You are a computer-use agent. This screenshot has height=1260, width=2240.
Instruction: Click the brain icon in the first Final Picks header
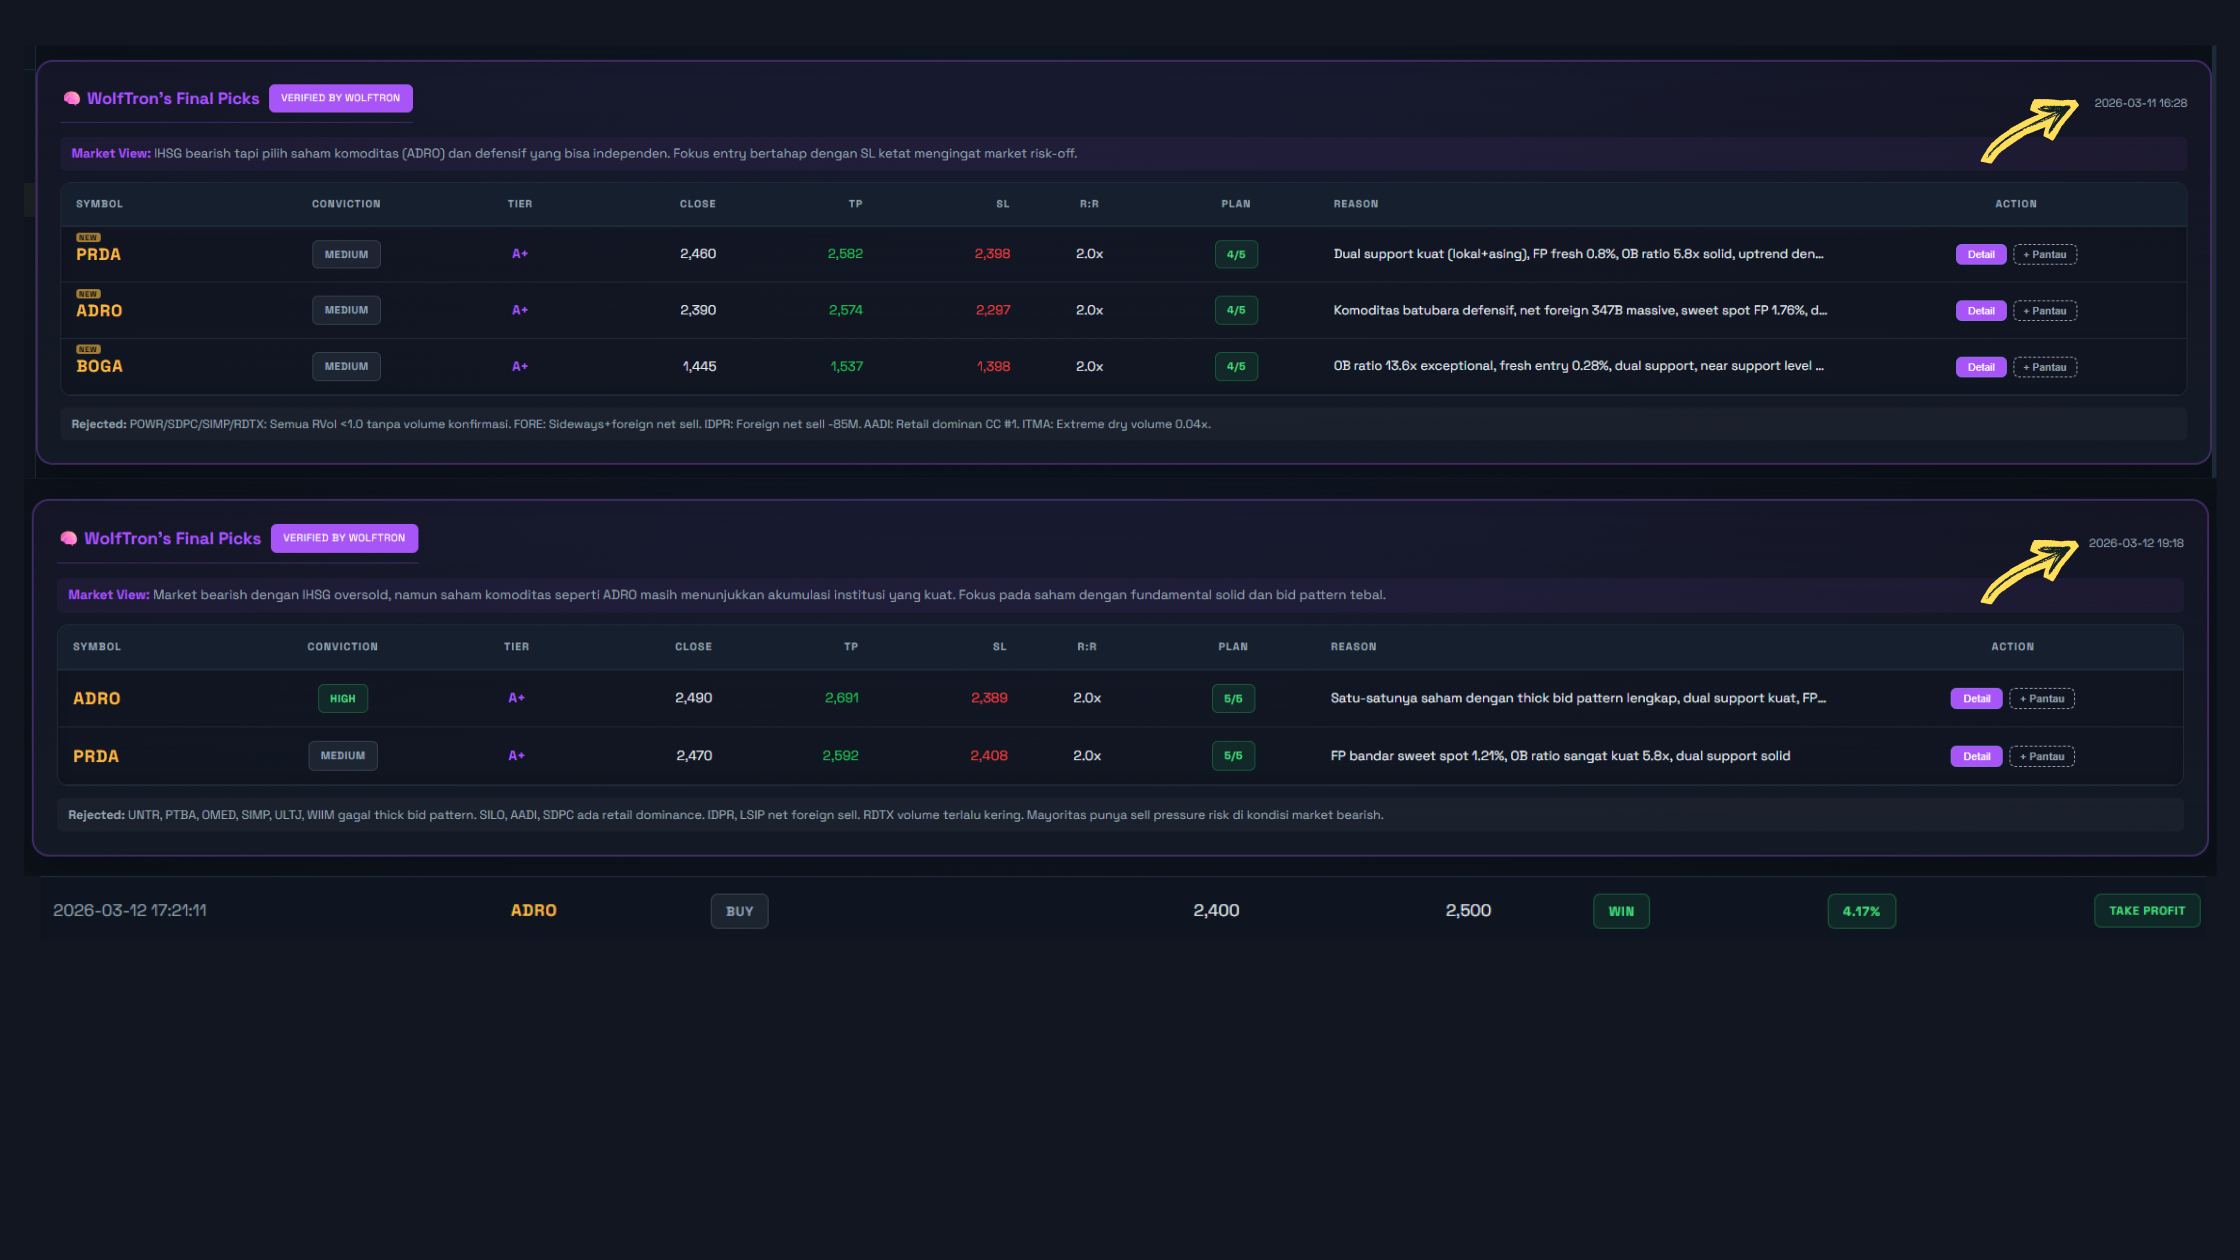pos(72,98)
